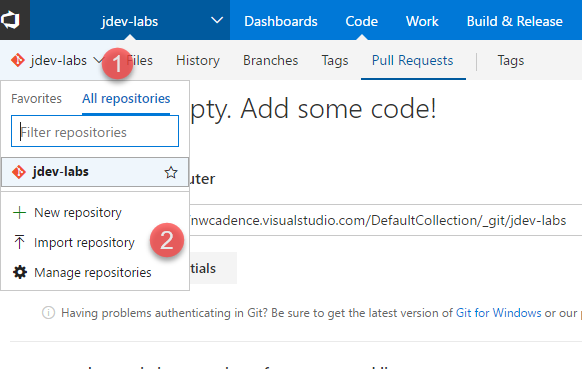582x369 pixels.
Task: Open the Dashboards hub
Action: 281,21
